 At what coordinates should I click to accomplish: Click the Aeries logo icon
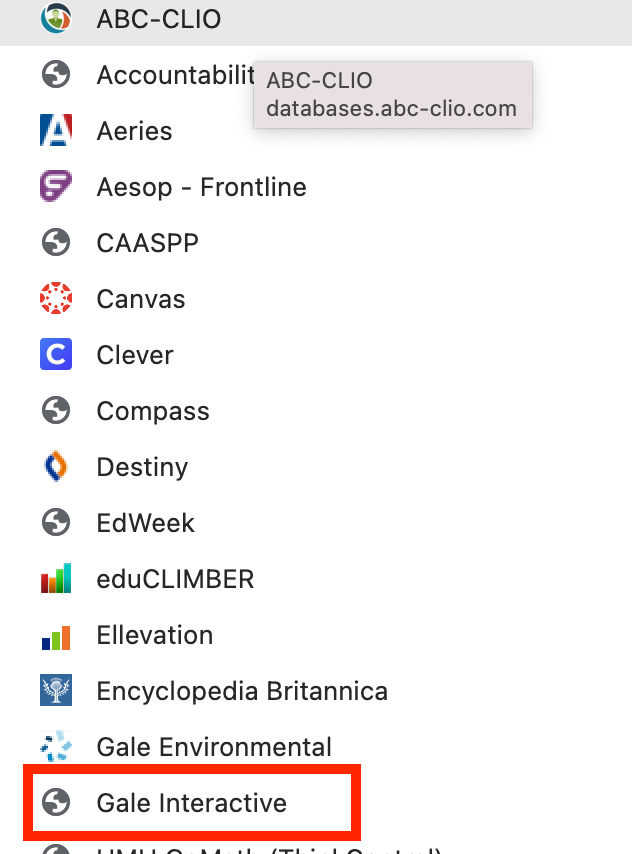click(56, 130)
